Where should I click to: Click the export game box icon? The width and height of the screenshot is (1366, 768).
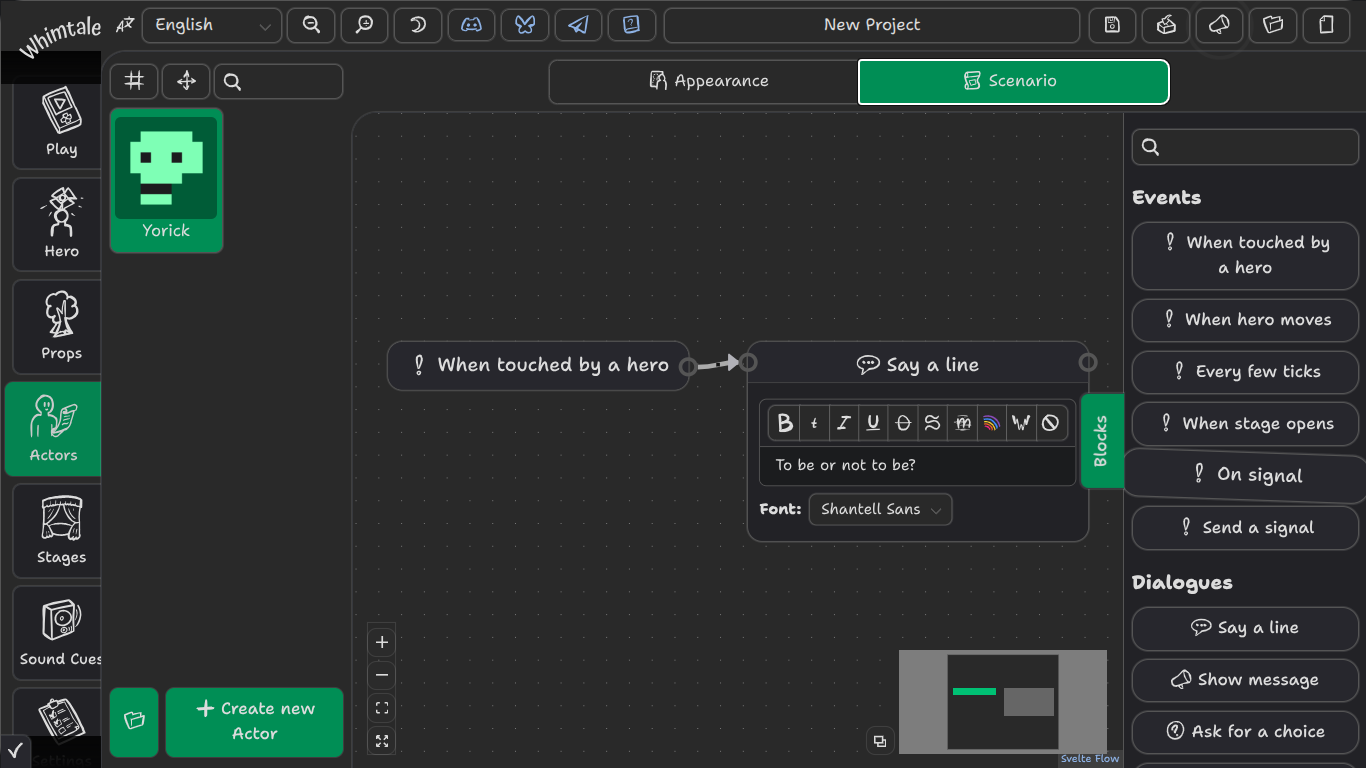1165,25
